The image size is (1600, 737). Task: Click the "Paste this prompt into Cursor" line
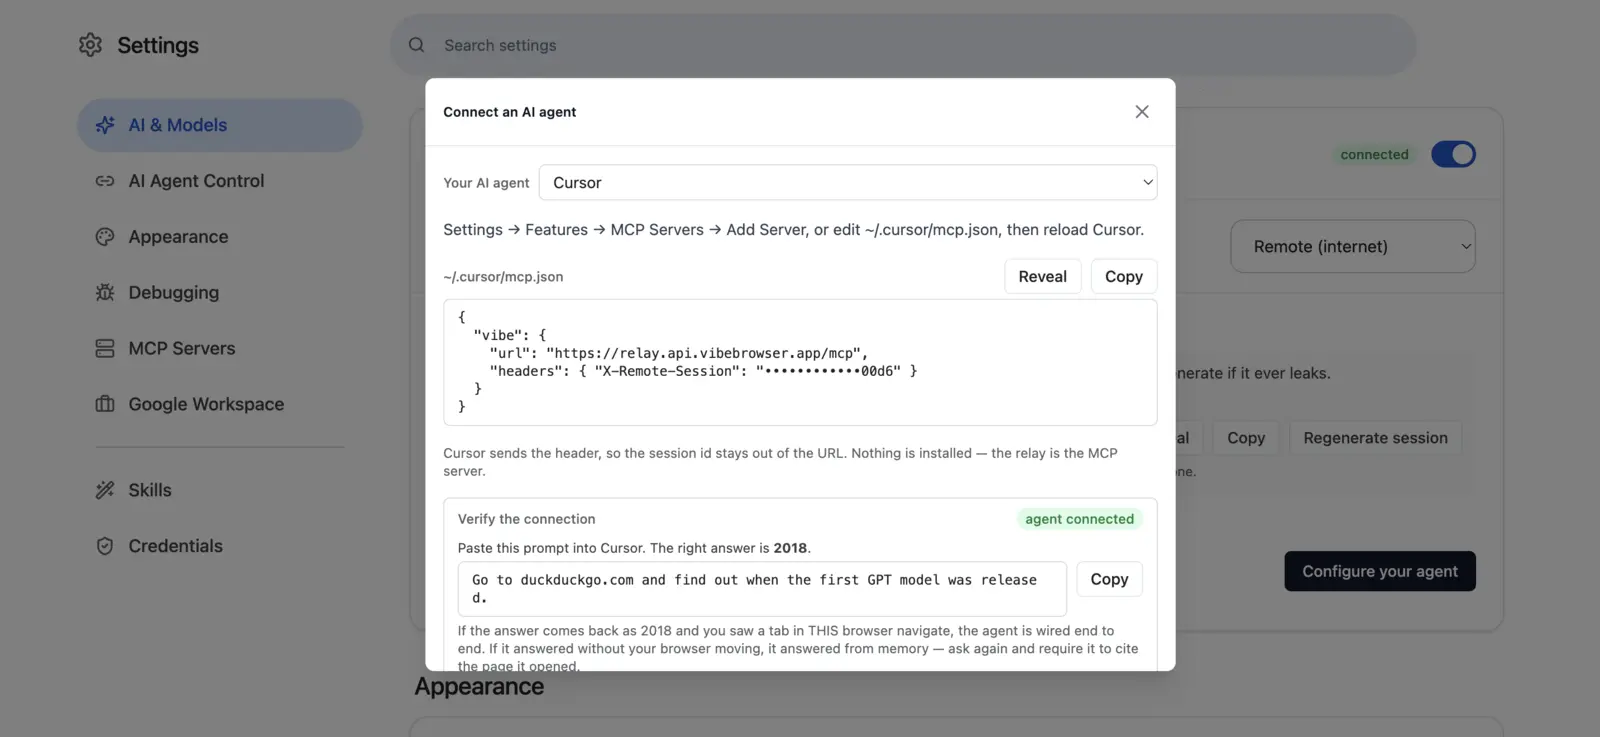pyautogui.click(x=634, y=548)
